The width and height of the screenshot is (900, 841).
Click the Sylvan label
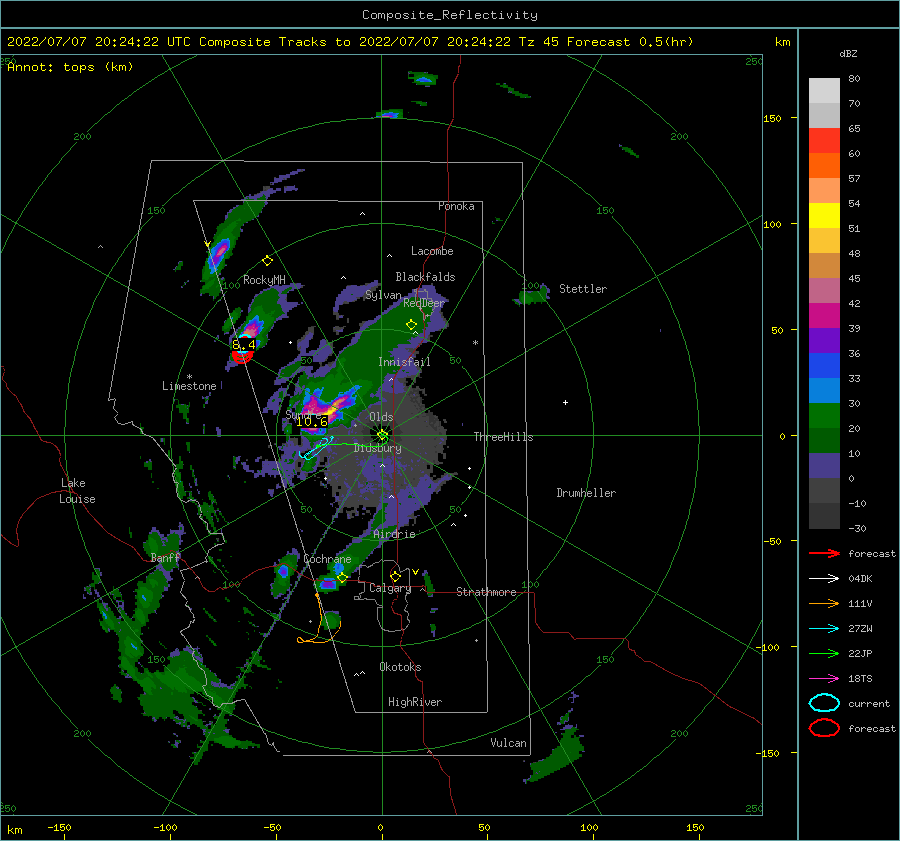[x=383, y=295]
